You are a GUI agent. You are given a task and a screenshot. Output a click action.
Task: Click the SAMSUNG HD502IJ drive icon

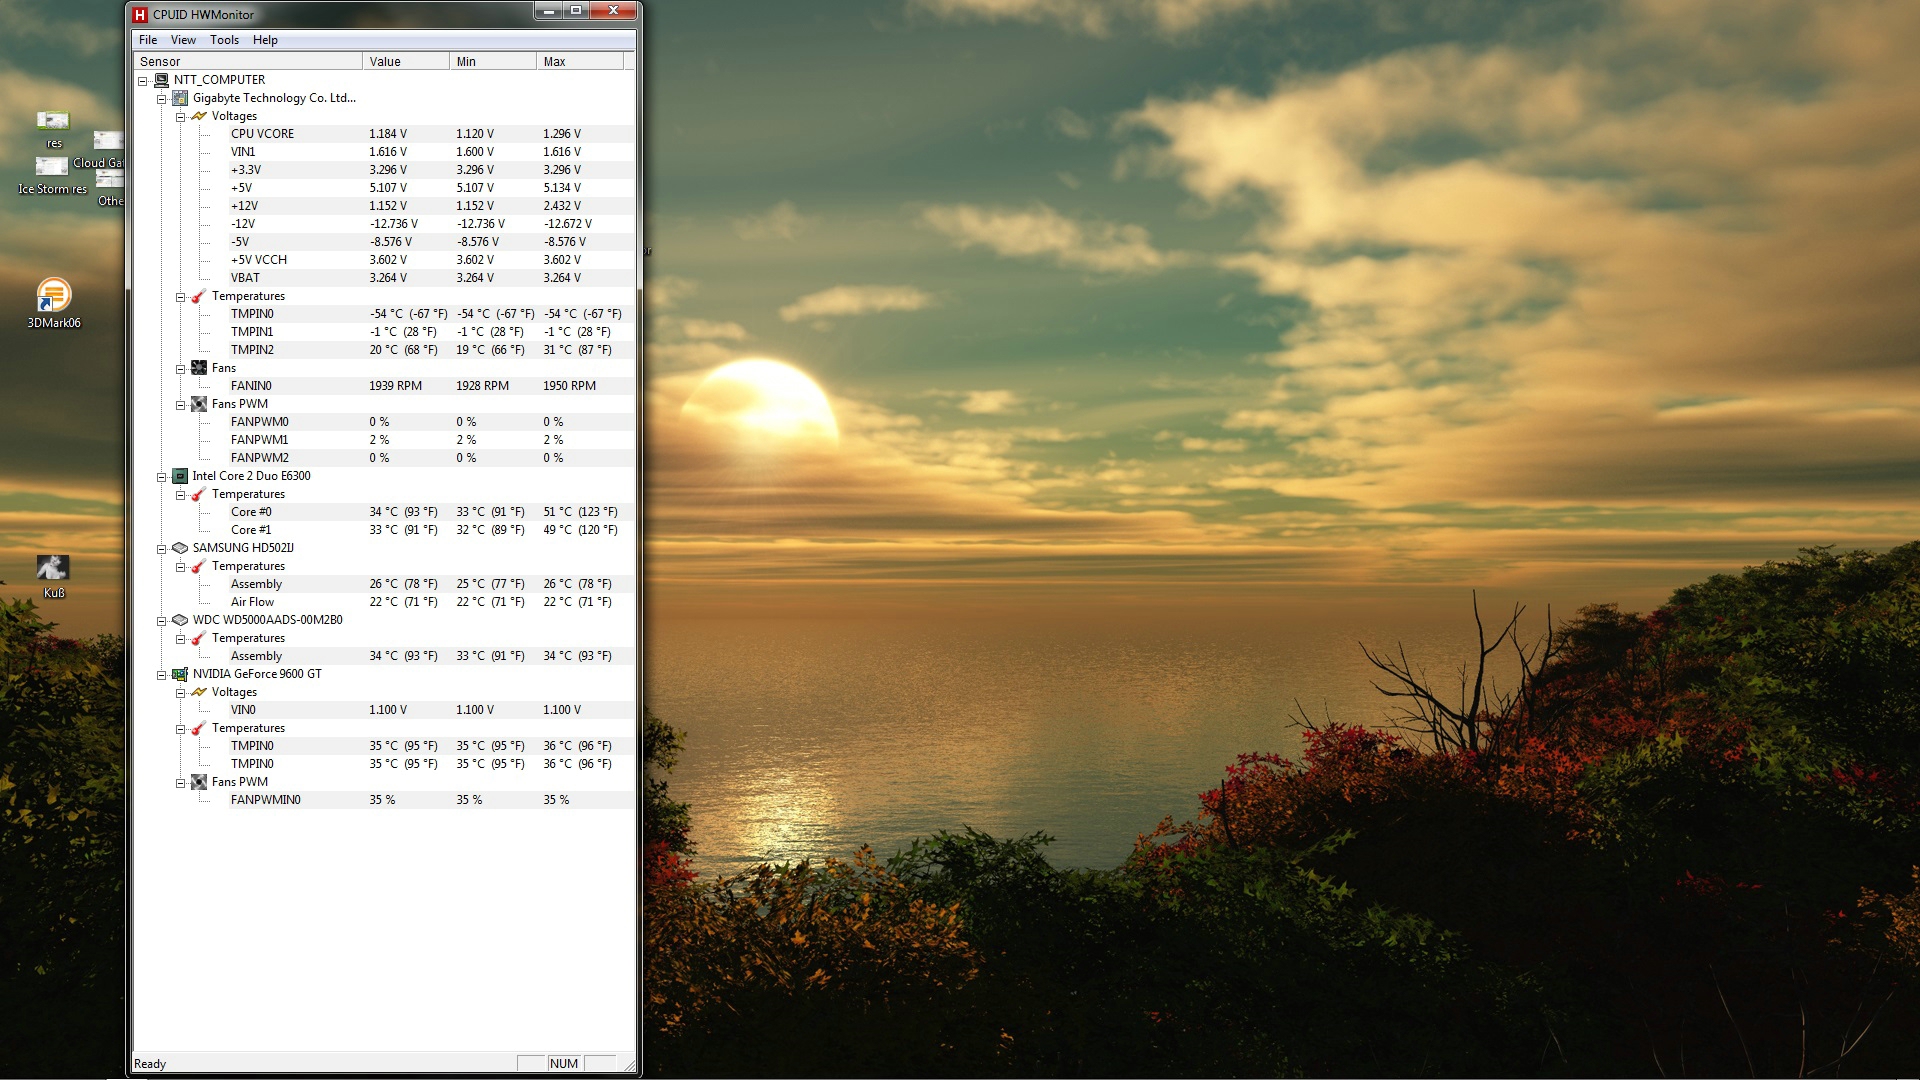(180, 548)
